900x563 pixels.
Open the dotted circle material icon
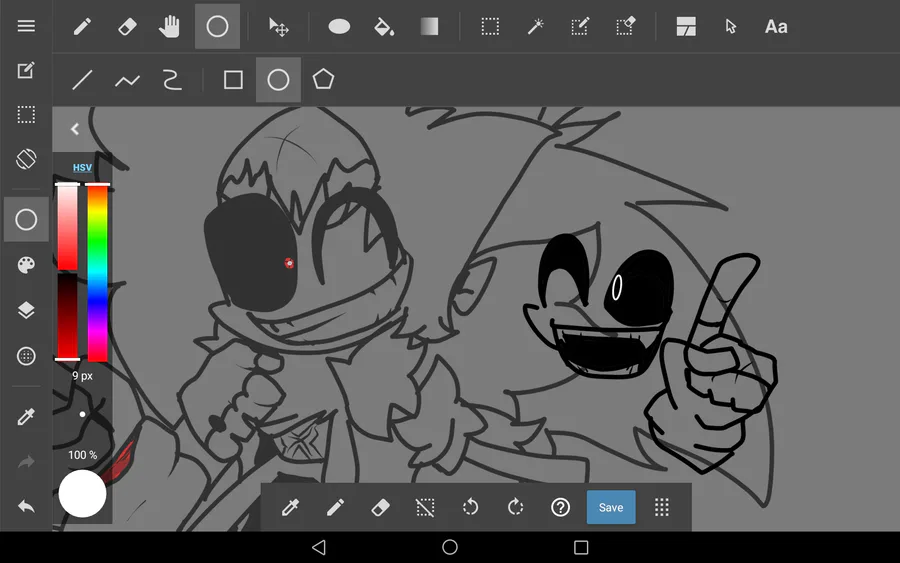26,356
